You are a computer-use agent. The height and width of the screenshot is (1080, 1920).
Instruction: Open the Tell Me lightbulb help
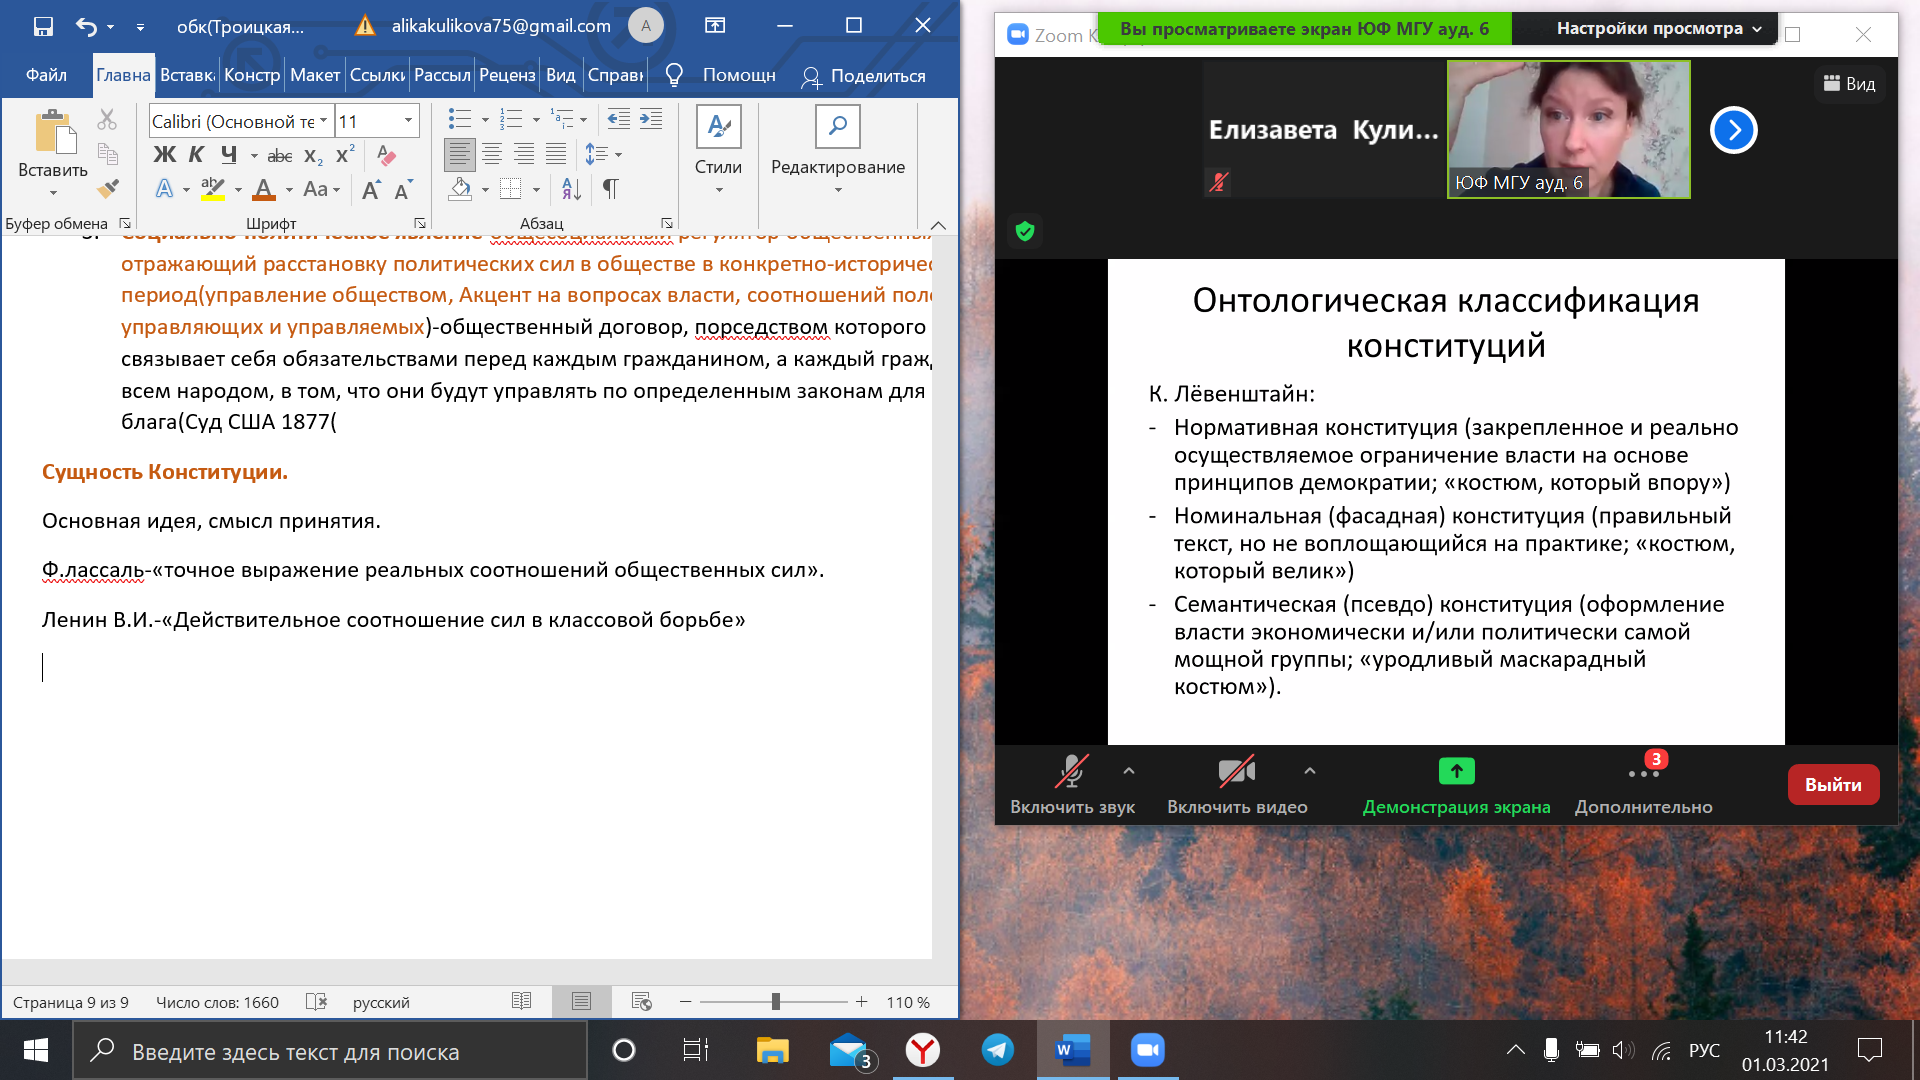(x=674, y=75)
